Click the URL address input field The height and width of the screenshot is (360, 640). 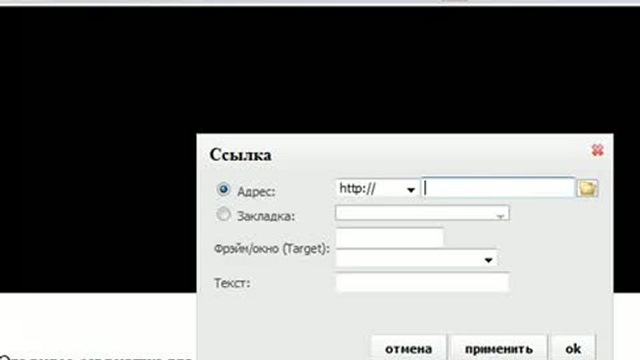pyautogui.click(x=498, y=188)
